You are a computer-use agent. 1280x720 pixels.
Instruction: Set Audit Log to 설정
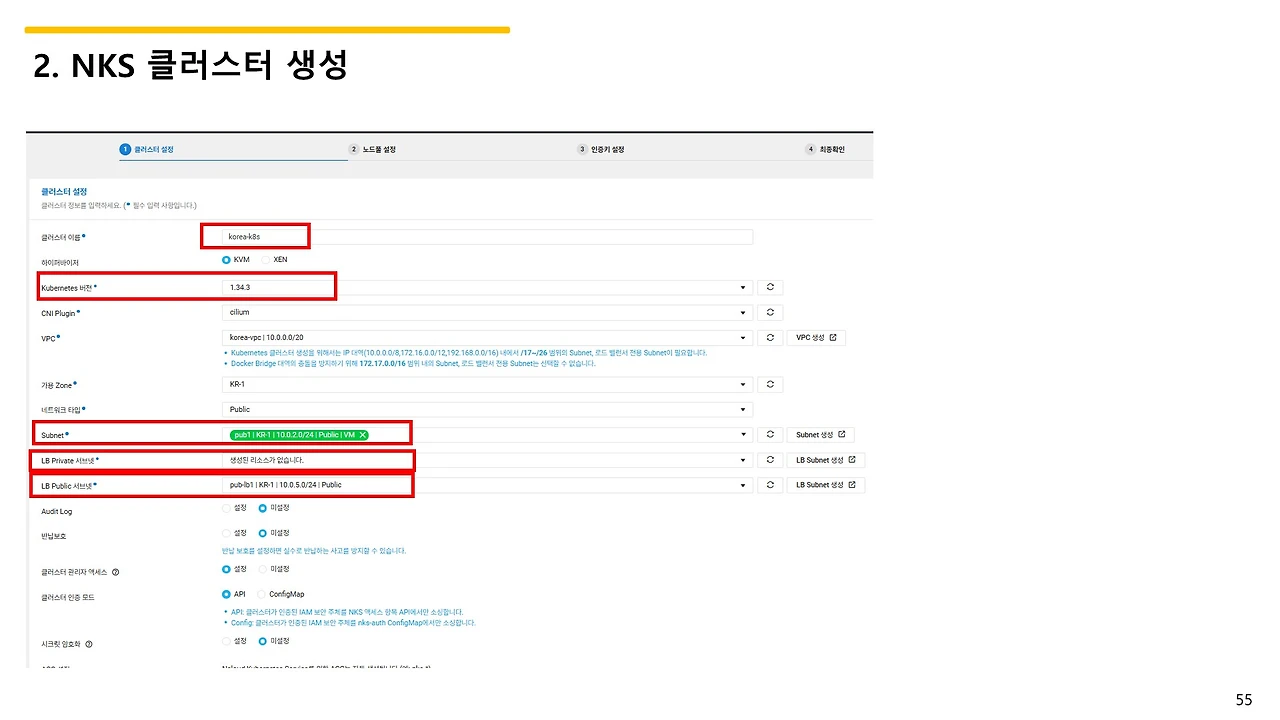tap(226, 508)
